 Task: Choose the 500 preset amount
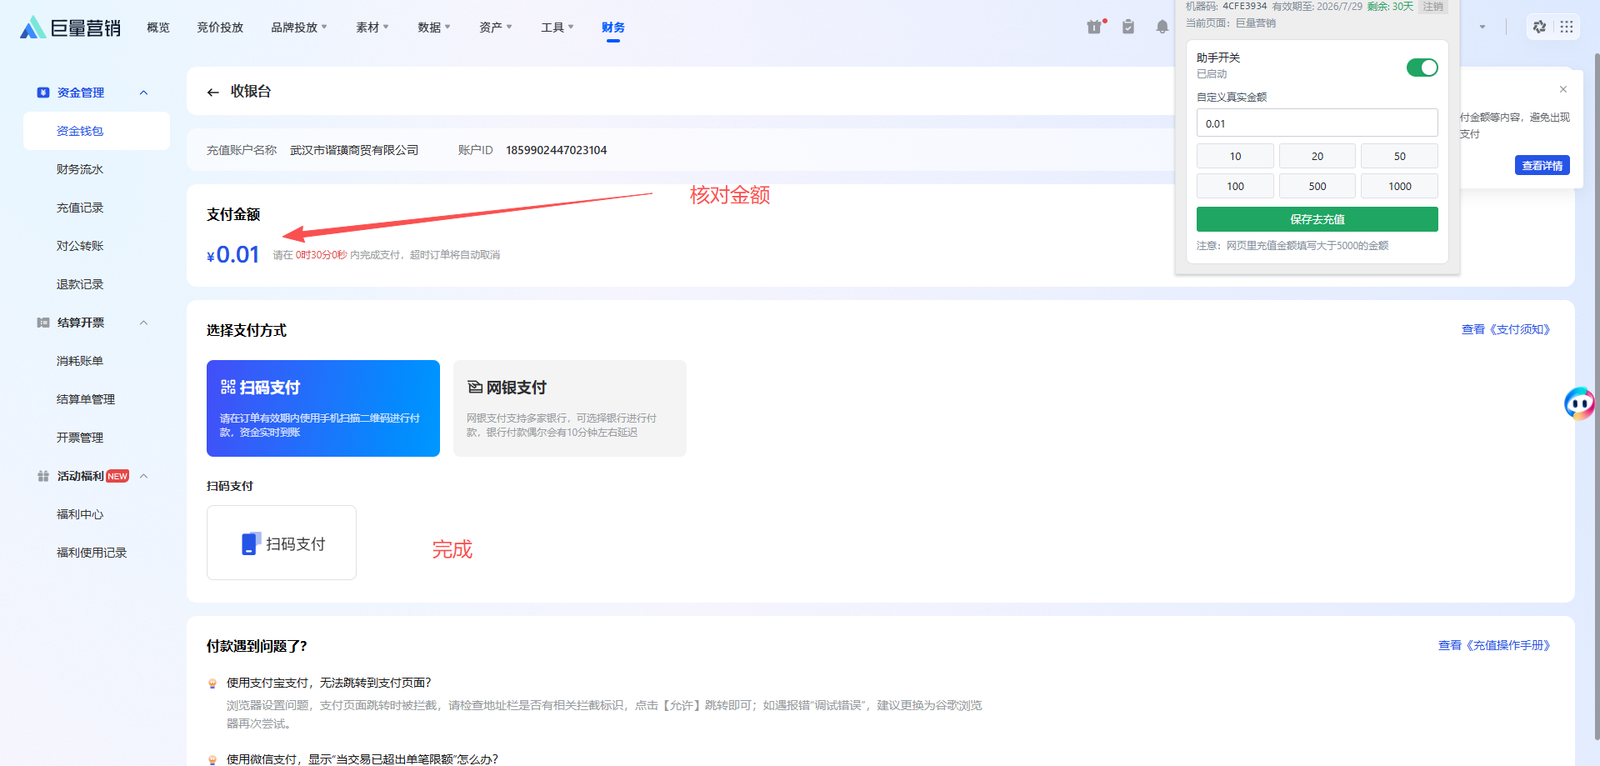click(x=1317, y=186)
